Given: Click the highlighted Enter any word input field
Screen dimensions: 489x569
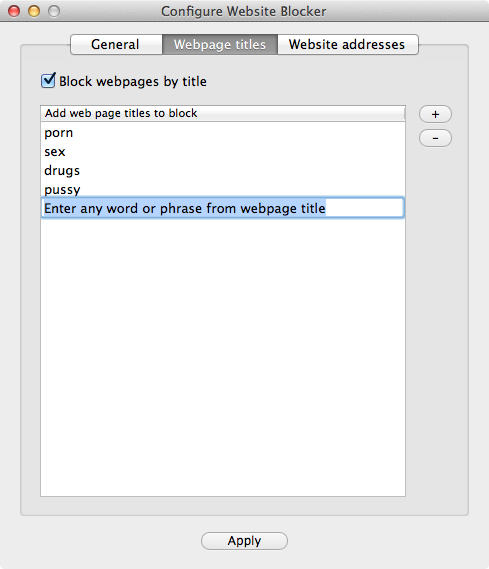Looking at the screenshot, I should [223, 208].
